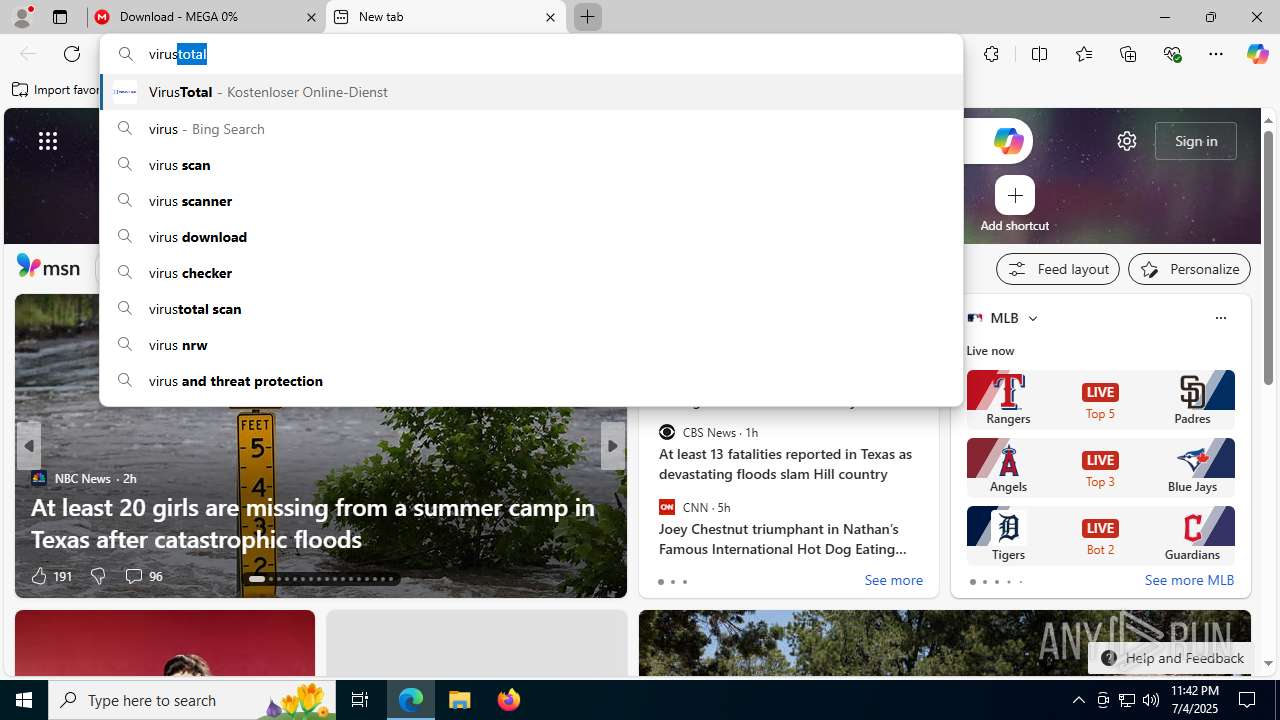Viewport: 1280px width, 720px height.
Task: Open MLB card more options ellipsis
Action: click(1220, 318)
